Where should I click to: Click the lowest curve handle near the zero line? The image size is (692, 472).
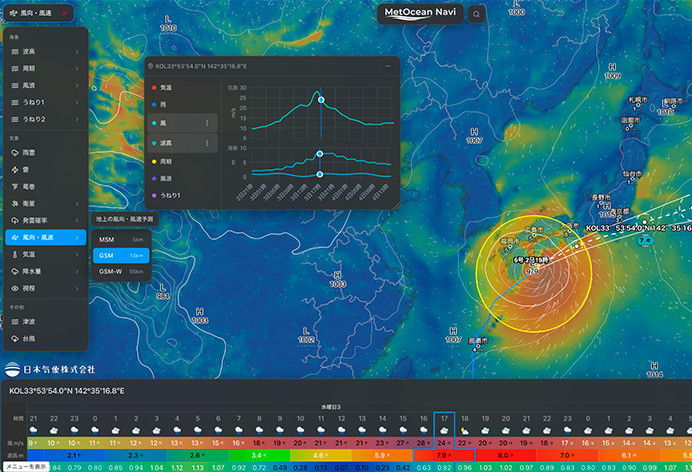320,175
